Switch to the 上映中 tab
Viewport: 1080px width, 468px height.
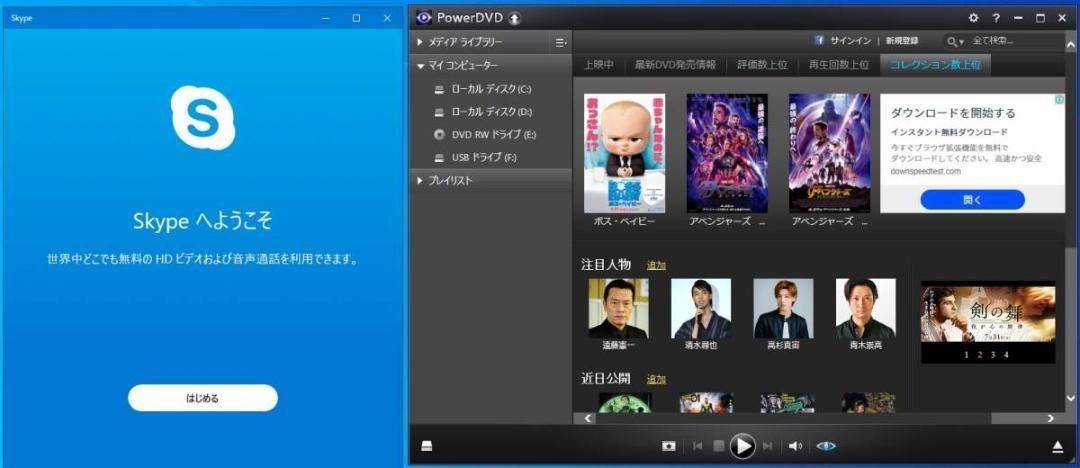click(599, 65)
